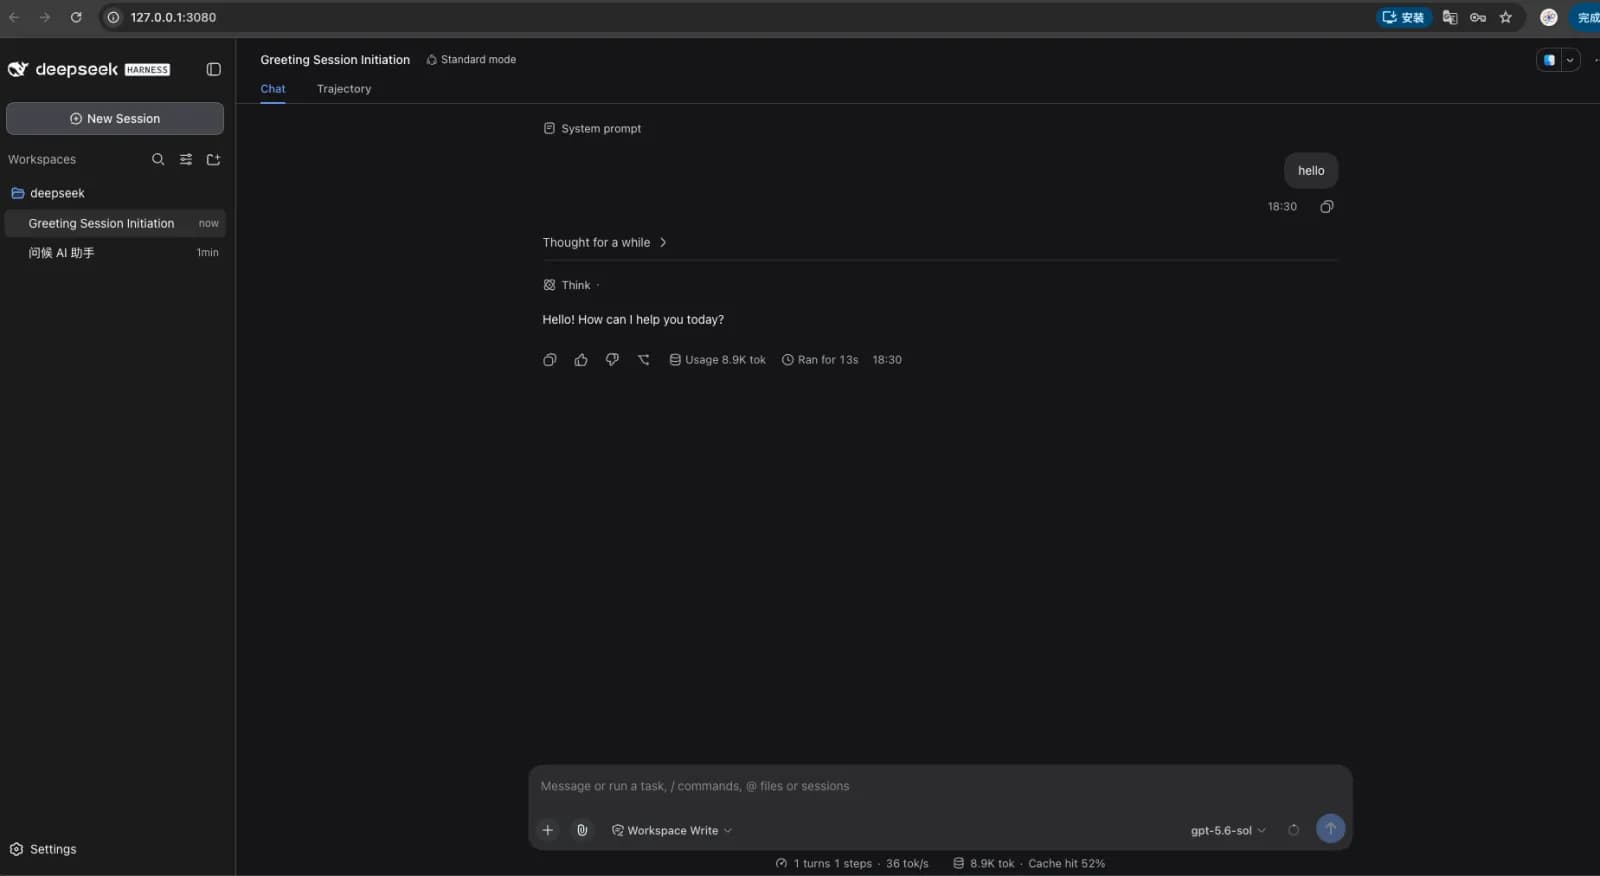The image size is (1600, 876).
Task: Copy the assistant response
Action: tap(549, 360)
